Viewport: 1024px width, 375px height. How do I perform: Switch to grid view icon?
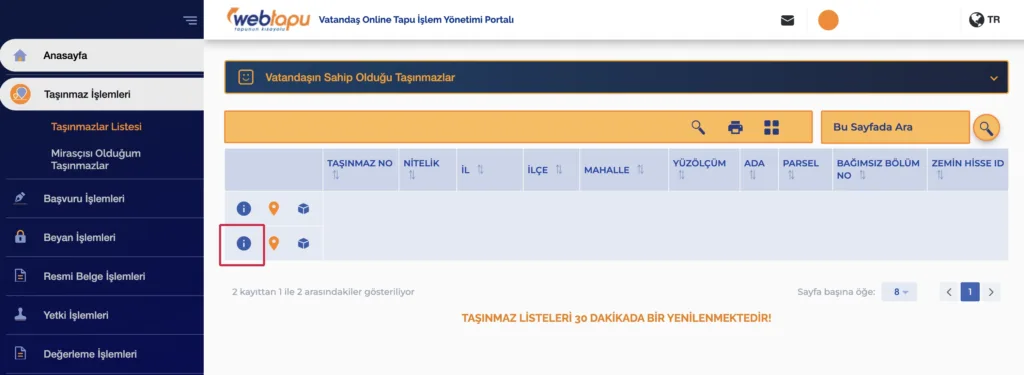tap(771, 127)
